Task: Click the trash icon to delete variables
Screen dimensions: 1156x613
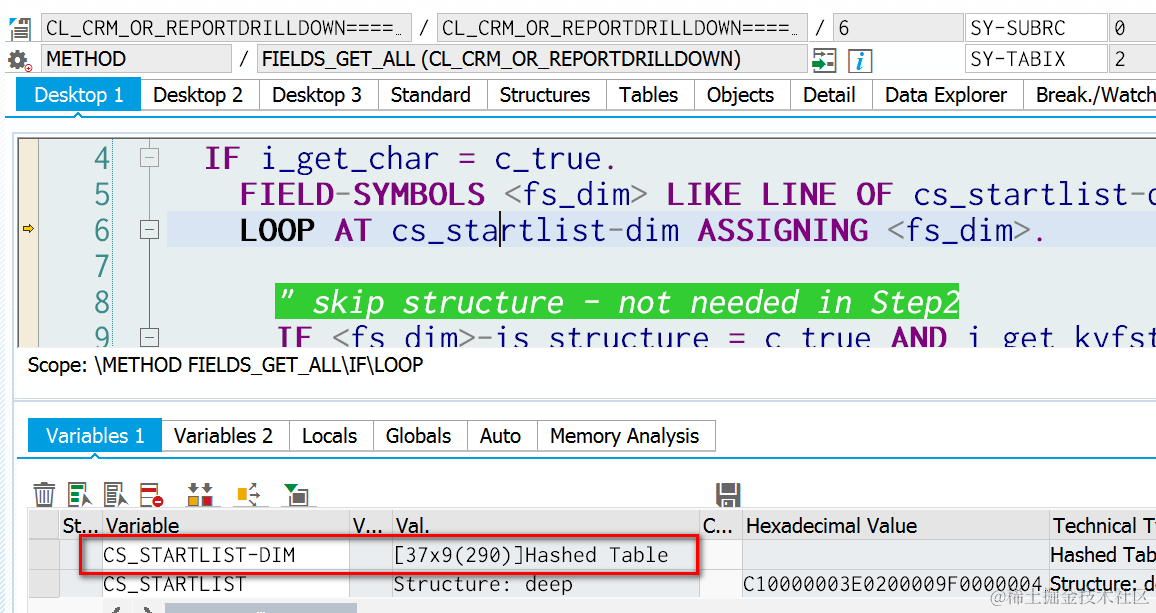Action: point(44,494)
